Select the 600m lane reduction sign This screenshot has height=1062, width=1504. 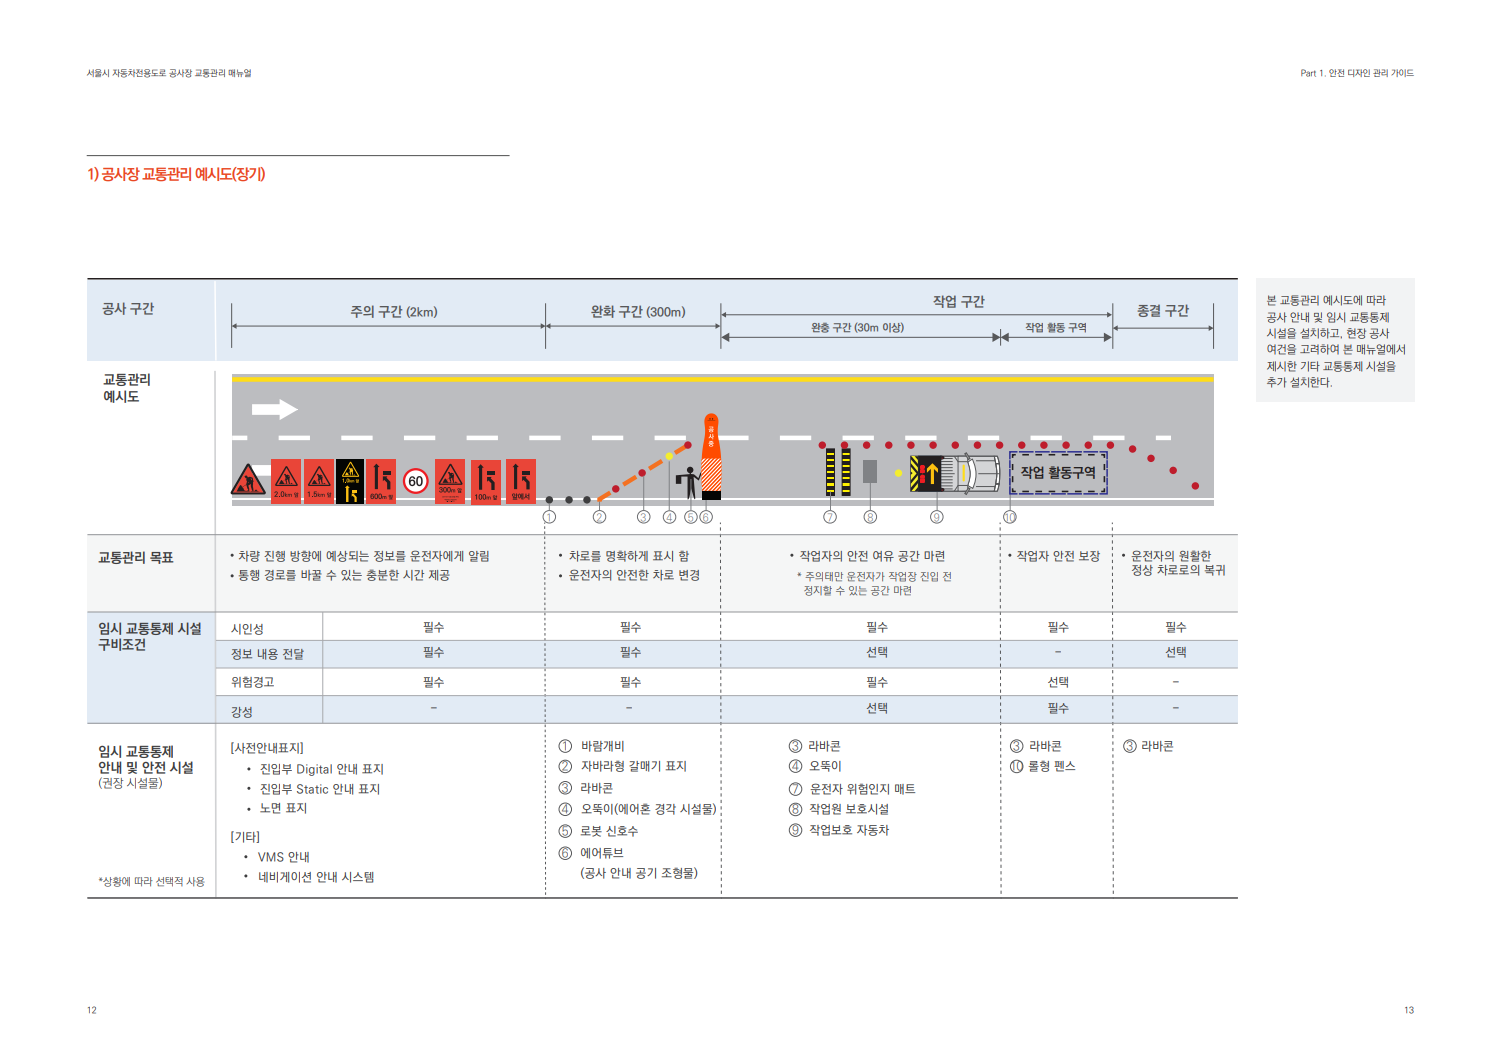381,481
